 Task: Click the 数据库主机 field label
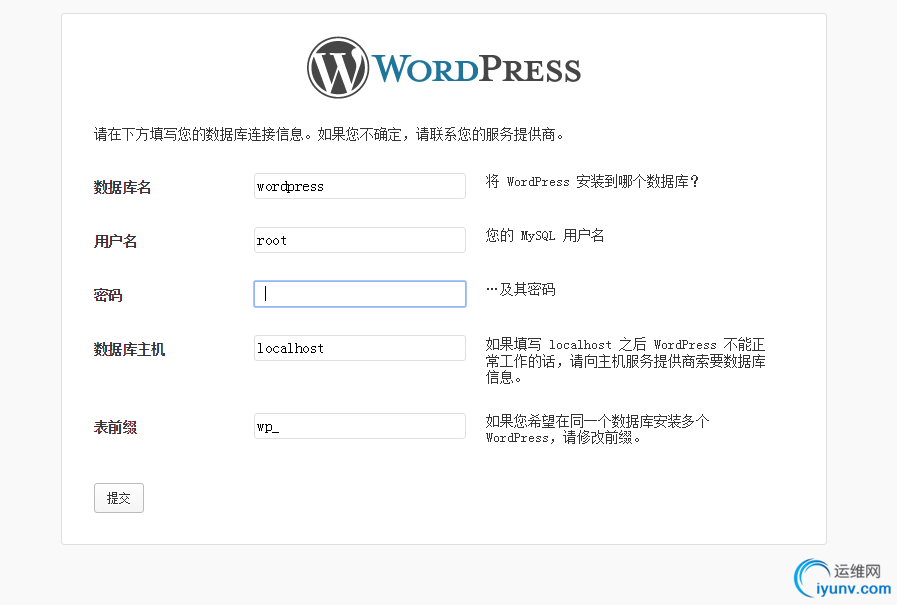tap(129, 349)
